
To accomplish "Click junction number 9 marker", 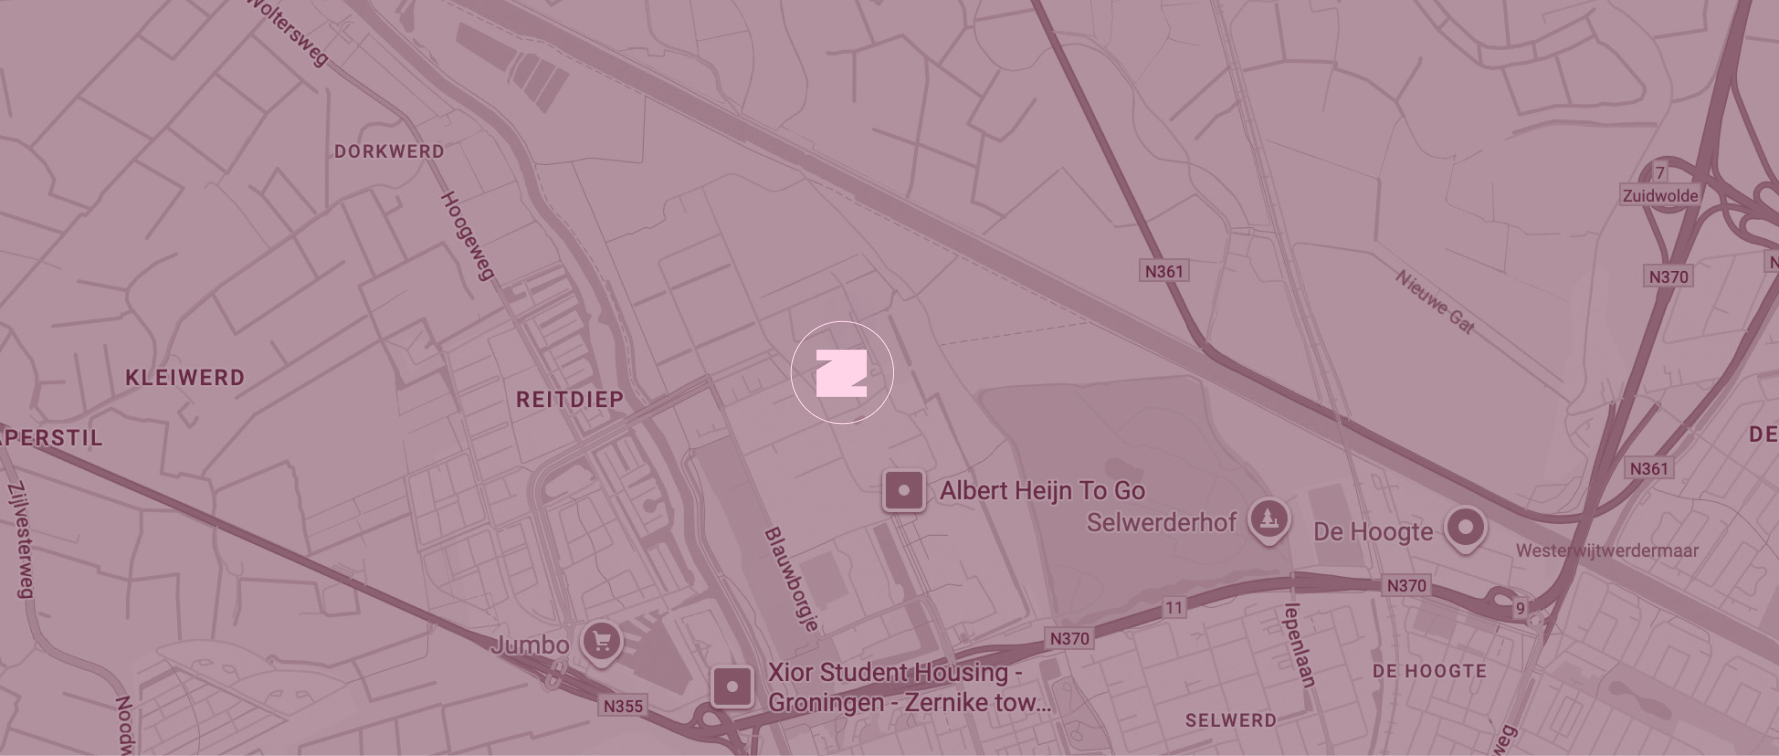I will [1521, 608].
